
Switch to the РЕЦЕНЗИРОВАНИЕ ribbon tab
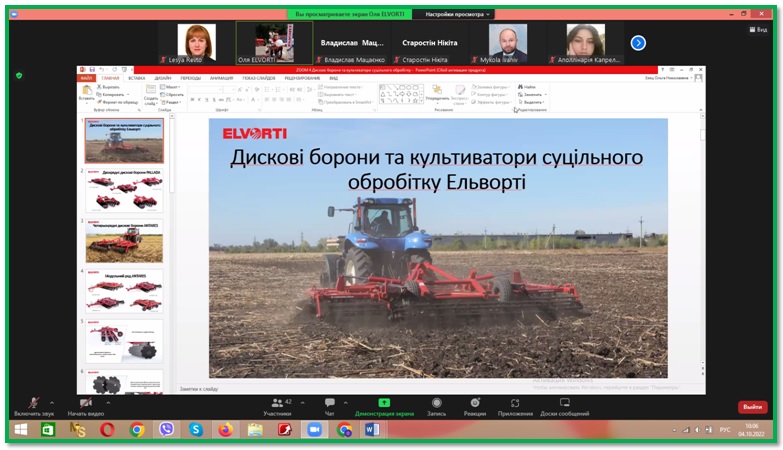pos(302,78)
